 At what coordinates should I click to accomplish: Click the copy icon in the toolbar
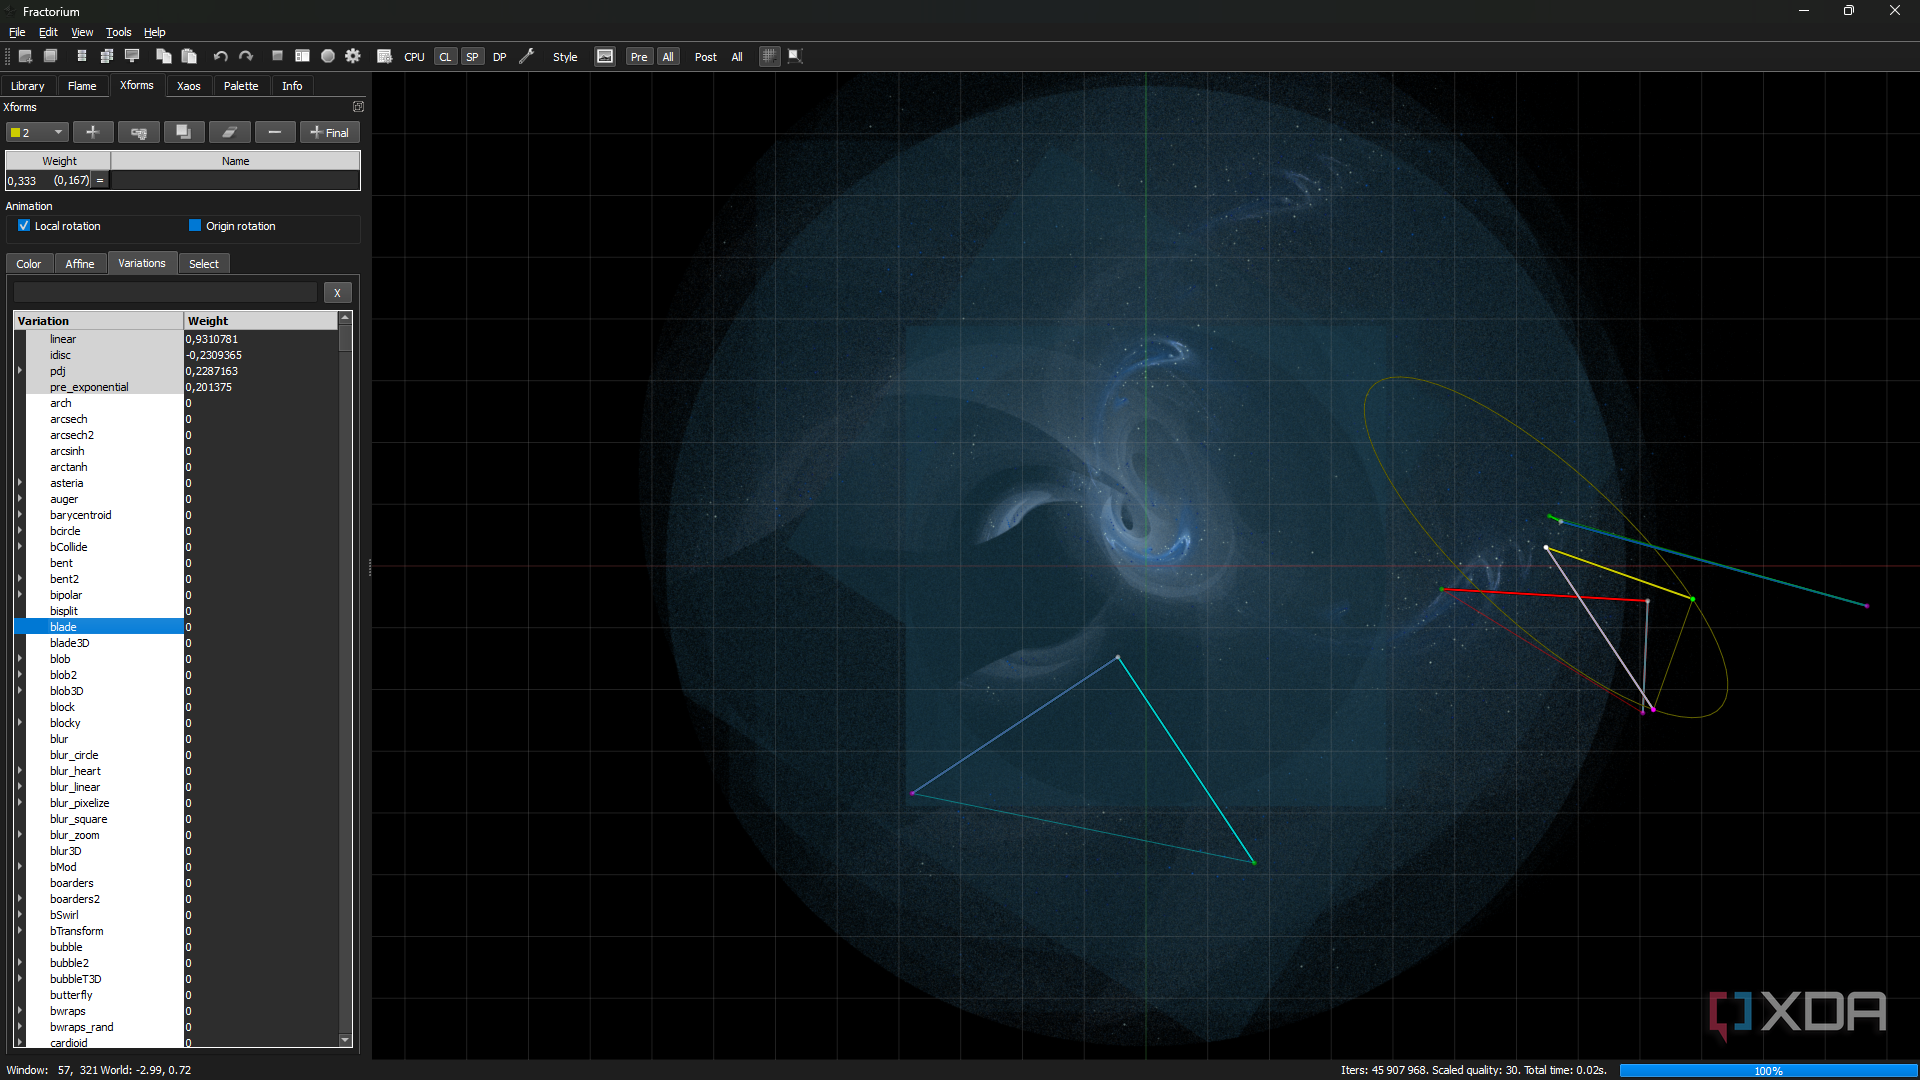[164, 56]
